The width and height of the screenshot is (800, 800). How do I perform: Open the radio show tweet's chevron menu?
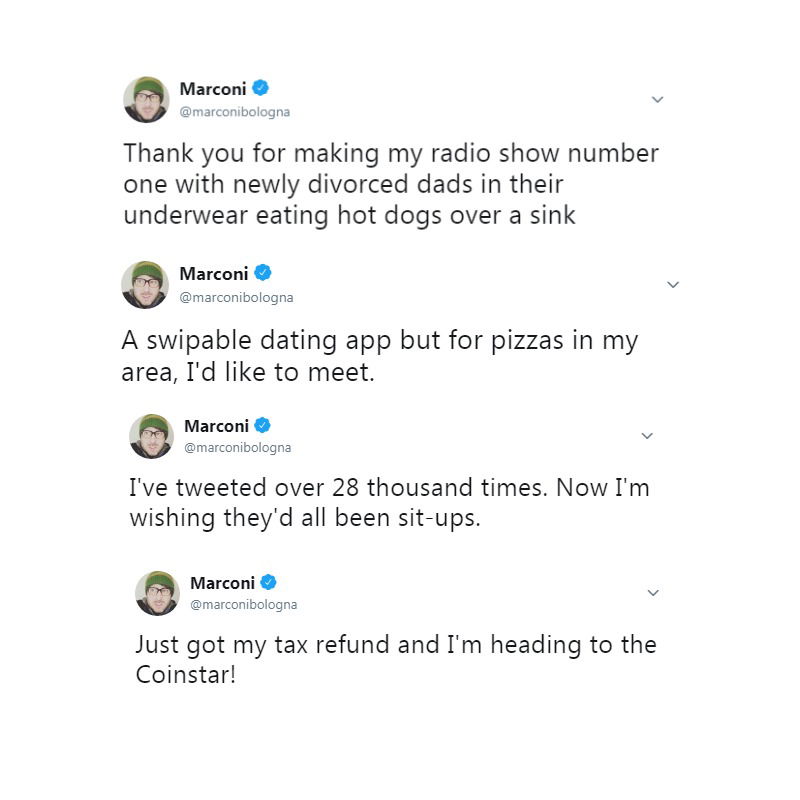coord(658,99)
